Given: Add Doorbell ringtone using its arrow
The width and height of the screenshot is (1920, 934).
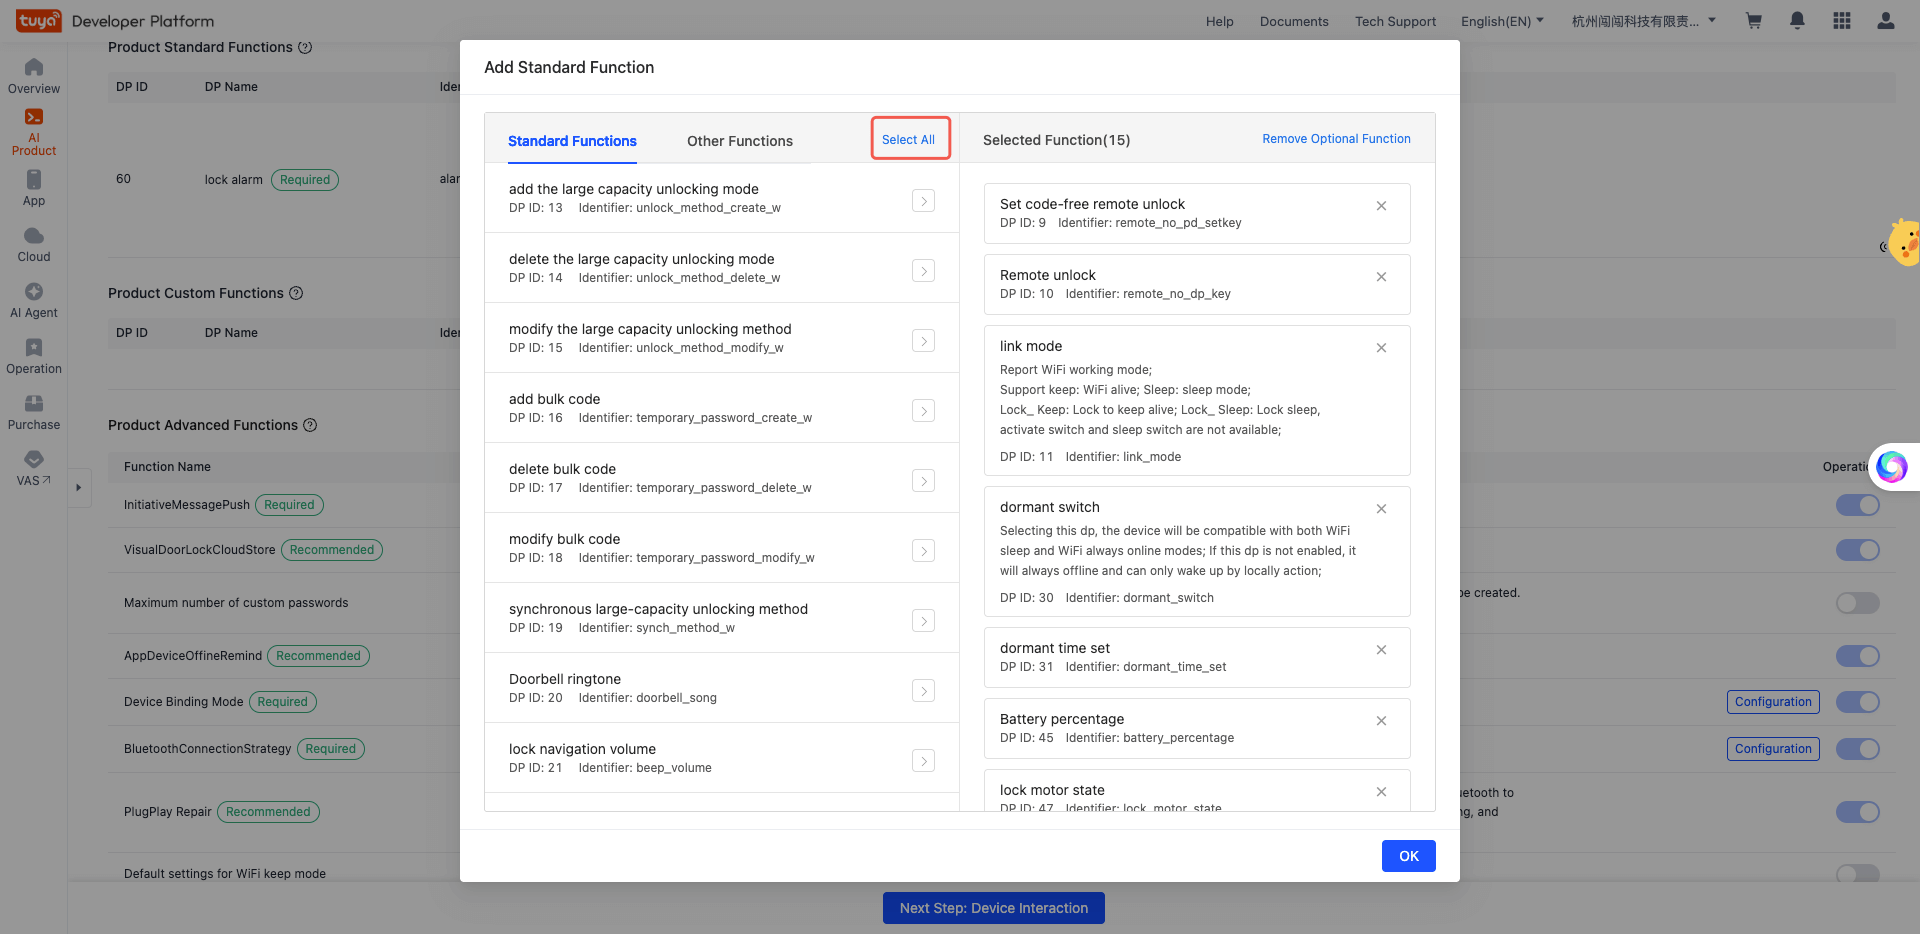Looking at the screenshot, I should tap(923, 691).
